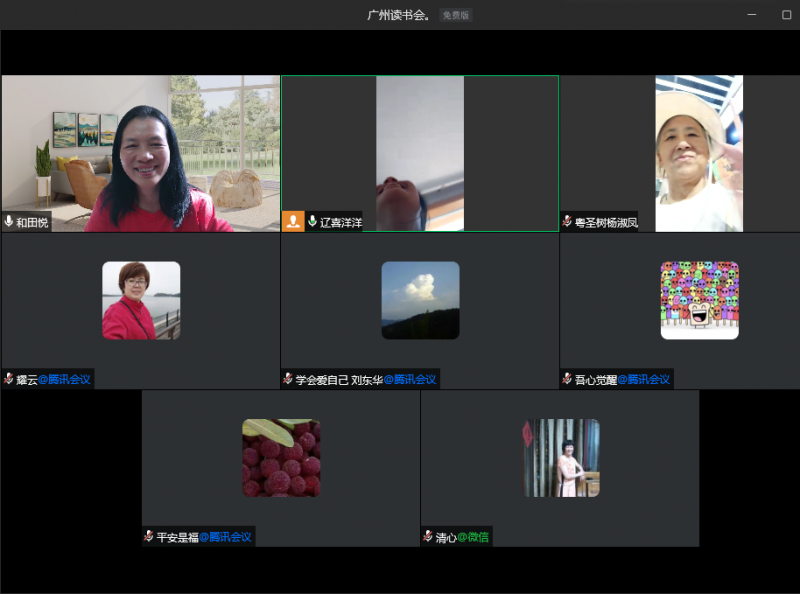This screenshot has width=800, height=594.
Task: Select 和田悦's video tile
Action: coord(141,150)
